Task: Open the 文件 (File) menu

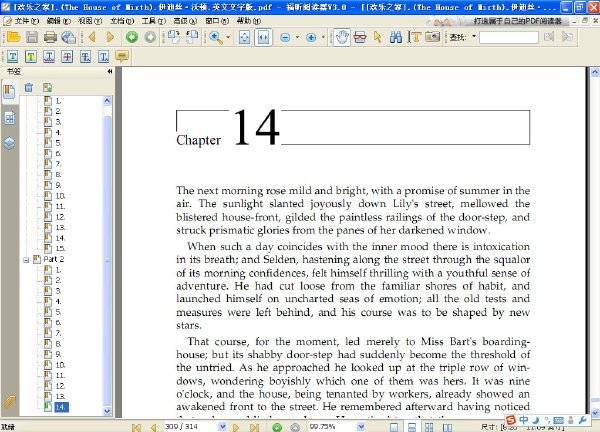Action: coord(26,21)
